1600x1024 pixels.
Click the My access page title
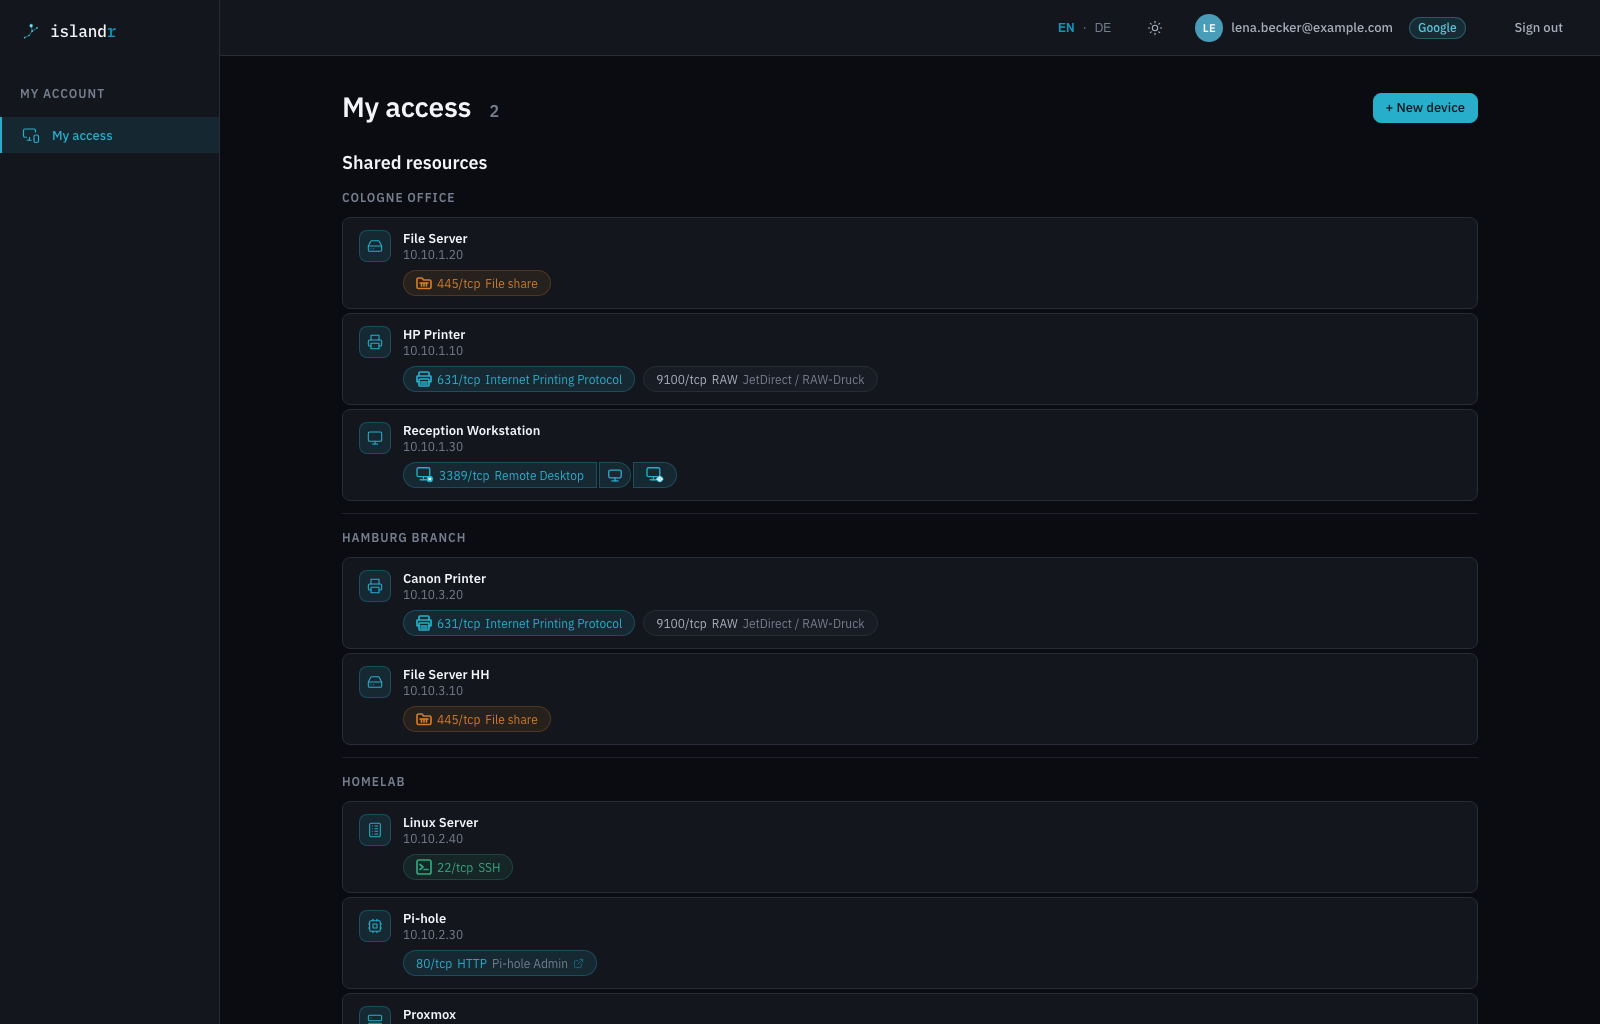coord(406,108)
